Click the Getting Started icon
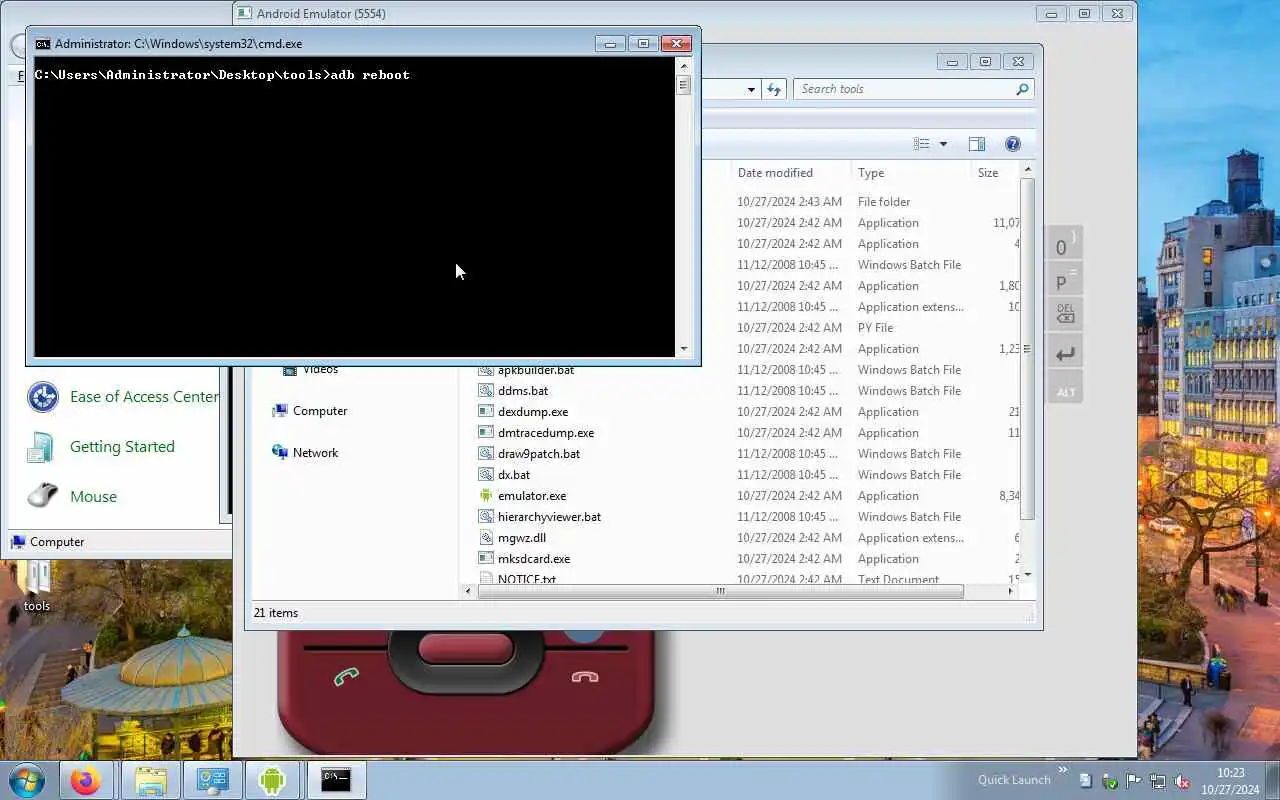 click(x=42, y=447)
